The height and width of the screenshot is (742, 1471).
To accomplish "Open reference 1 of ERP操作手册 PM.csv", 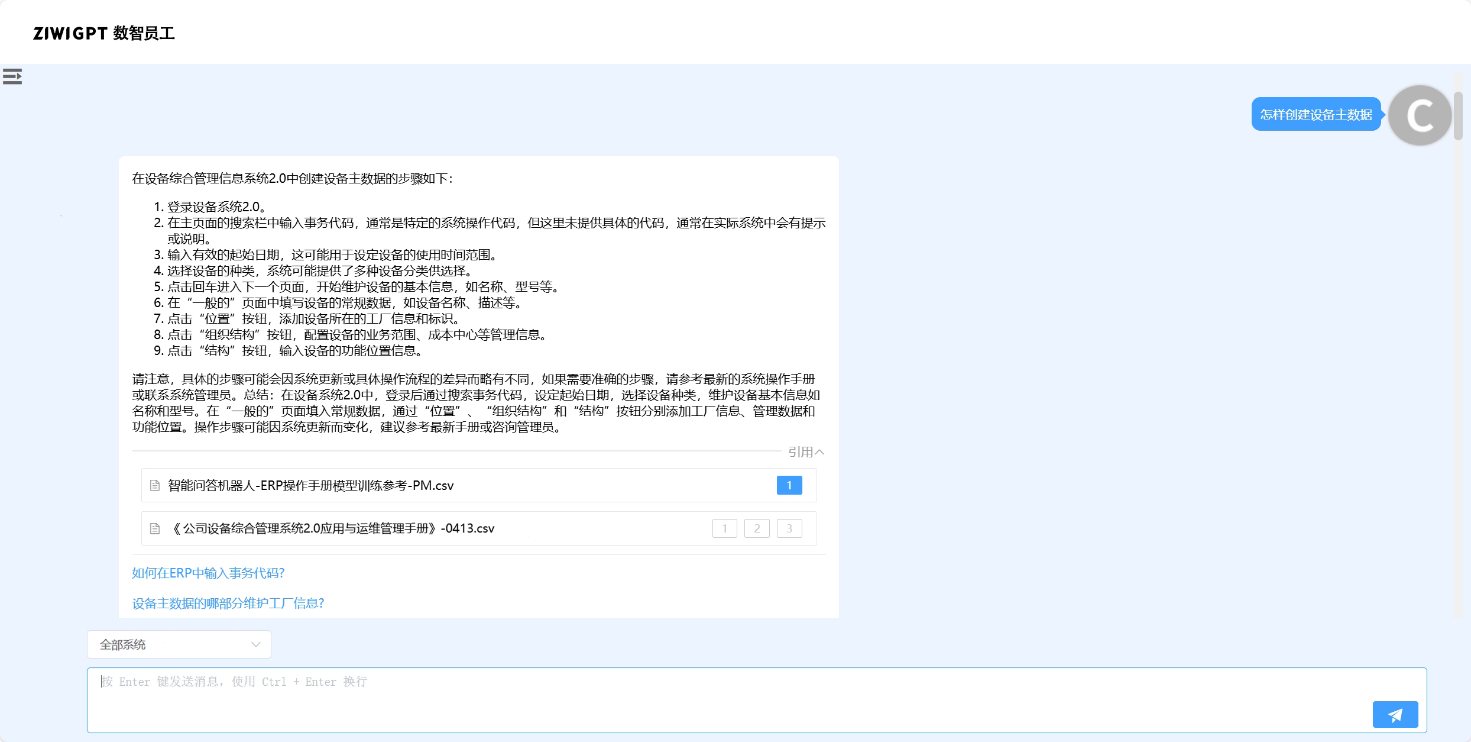I will click(789, 486).
